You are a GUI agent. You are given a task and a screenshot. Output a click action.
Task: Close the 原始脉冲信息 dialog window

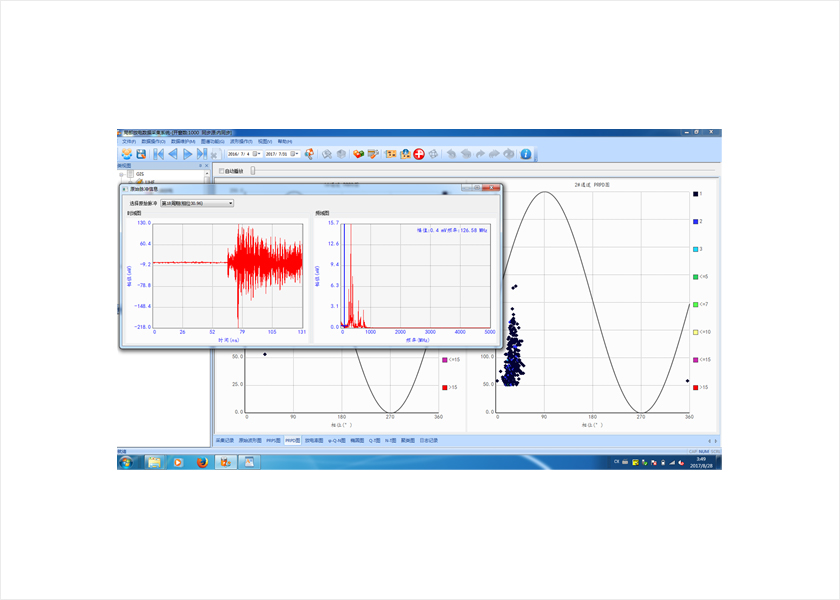(x=494, y=188)
